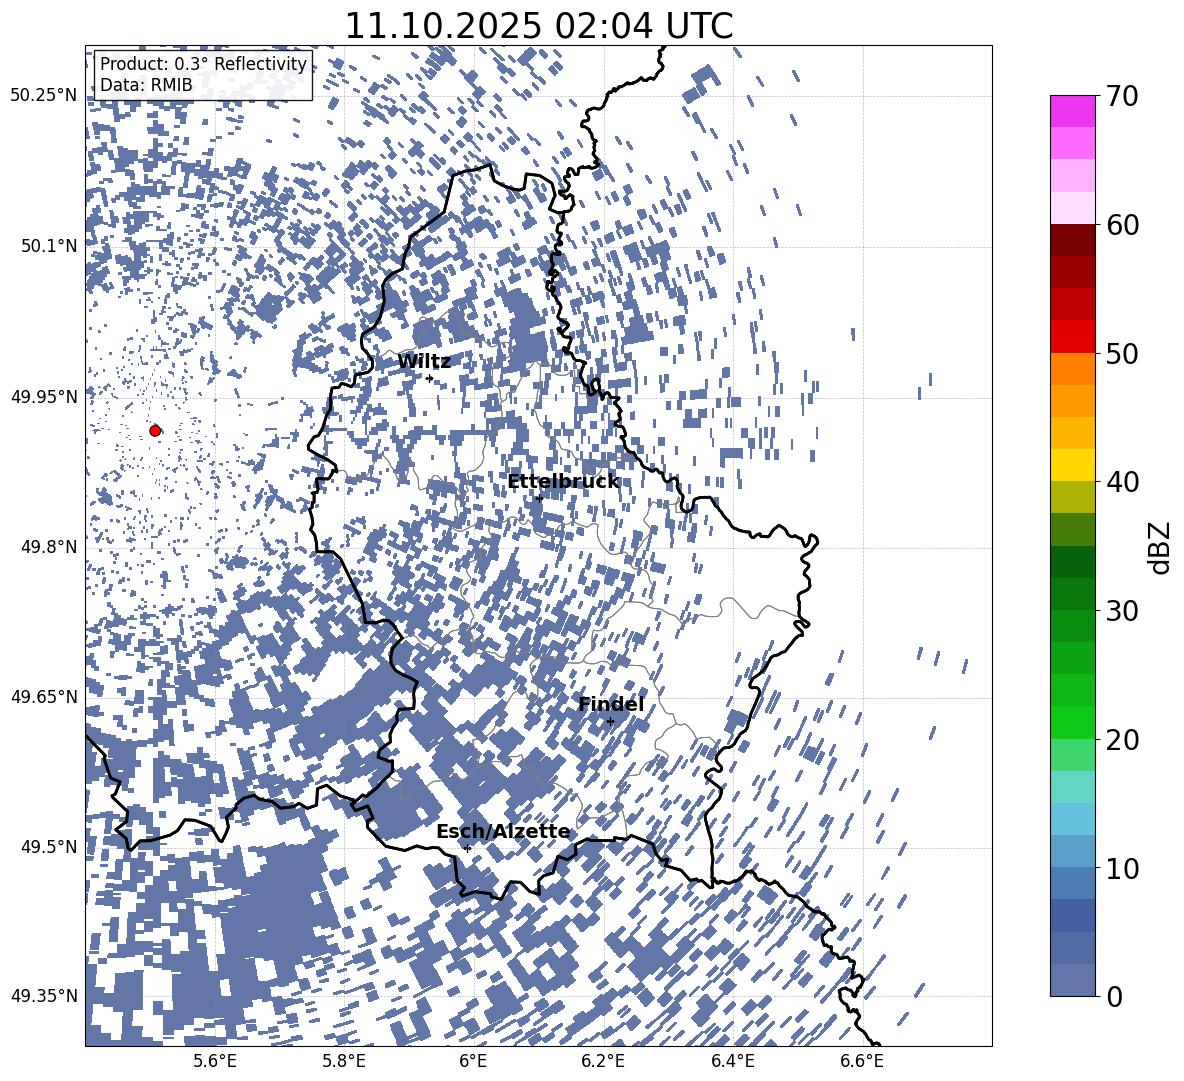Pick the bright red colorbar swatch below 50

coord(1072,337)
